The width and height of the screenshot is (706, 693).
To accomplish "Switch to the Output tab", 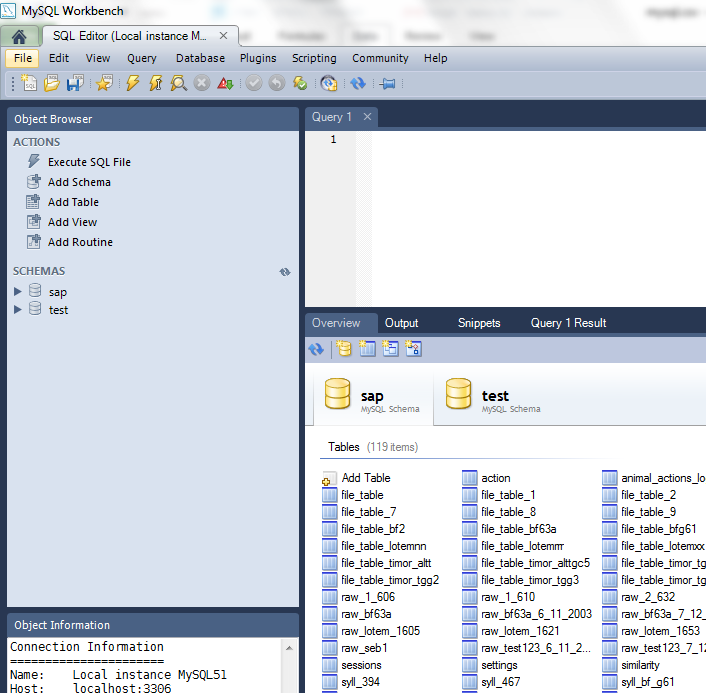I will coord(401,323).
